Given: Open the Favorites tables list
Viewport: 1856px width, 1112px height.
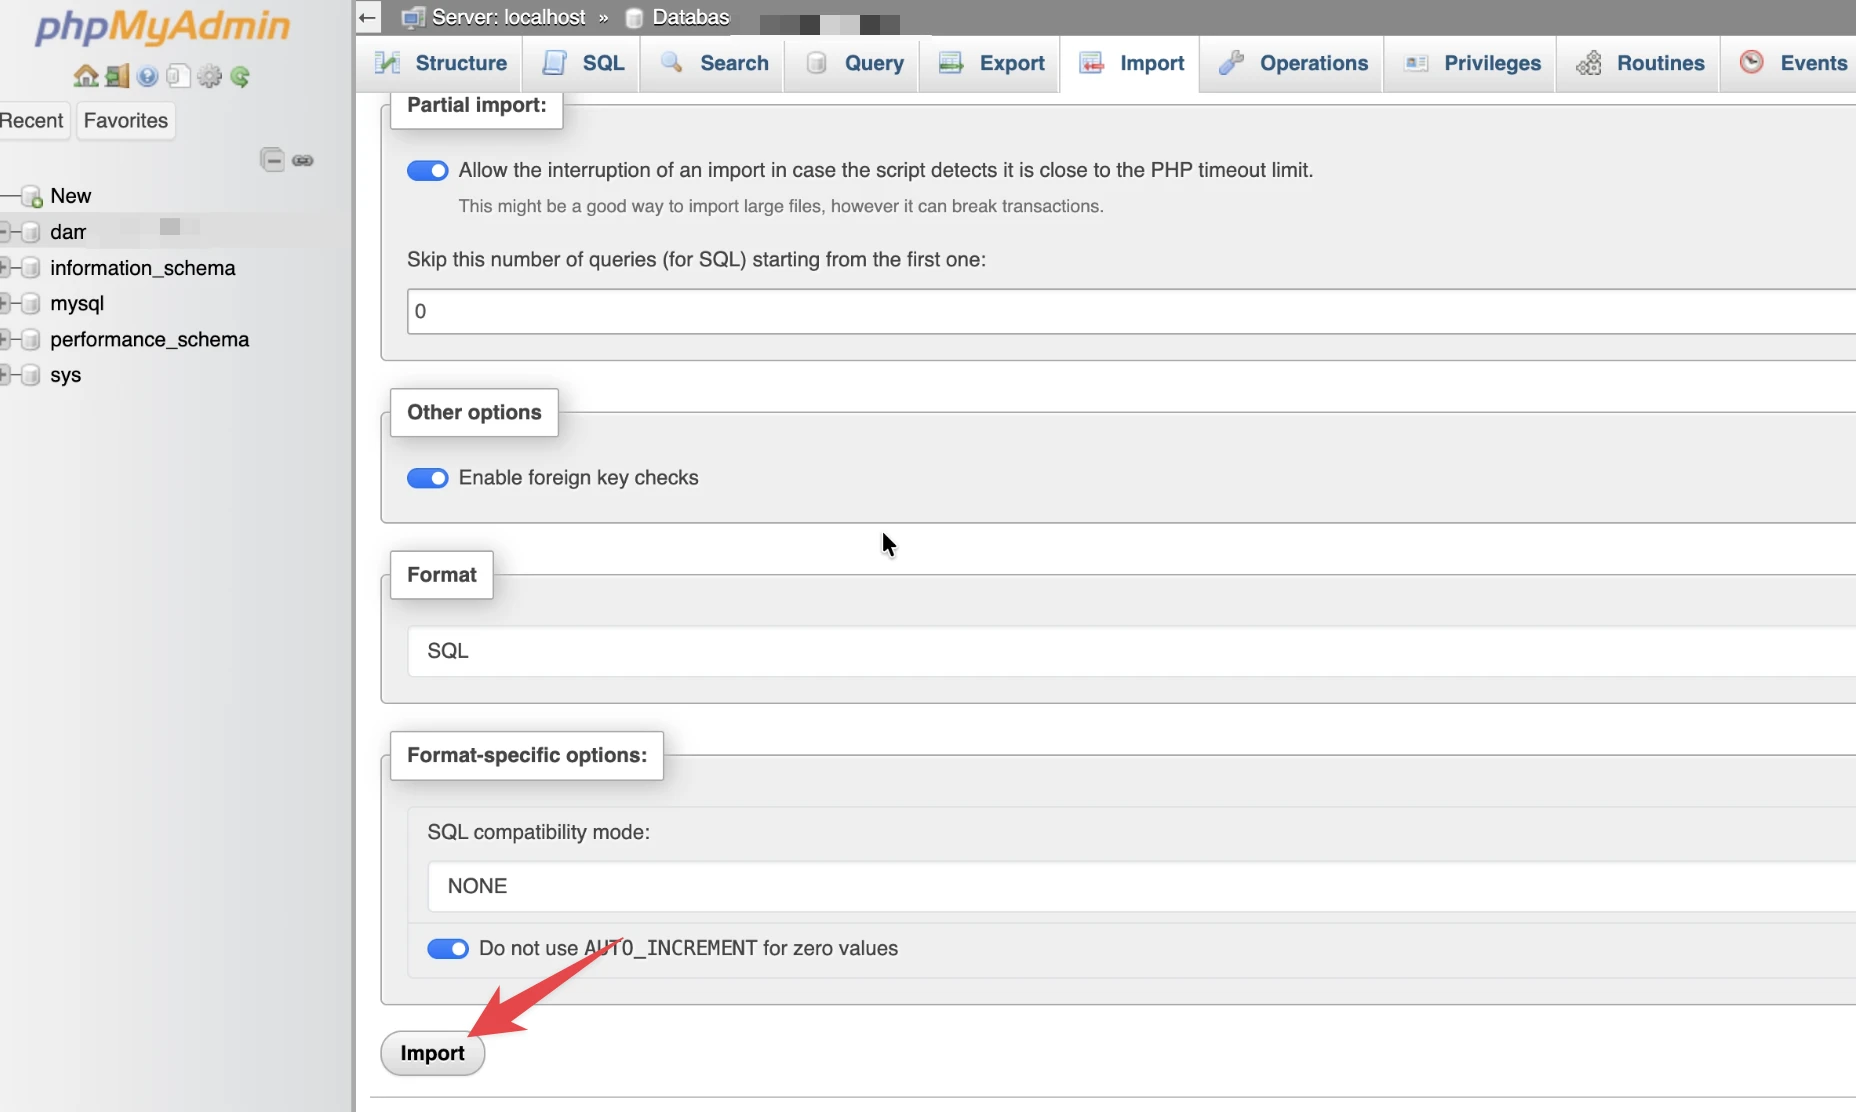Looking at the screenshot, I should point(126,121).
